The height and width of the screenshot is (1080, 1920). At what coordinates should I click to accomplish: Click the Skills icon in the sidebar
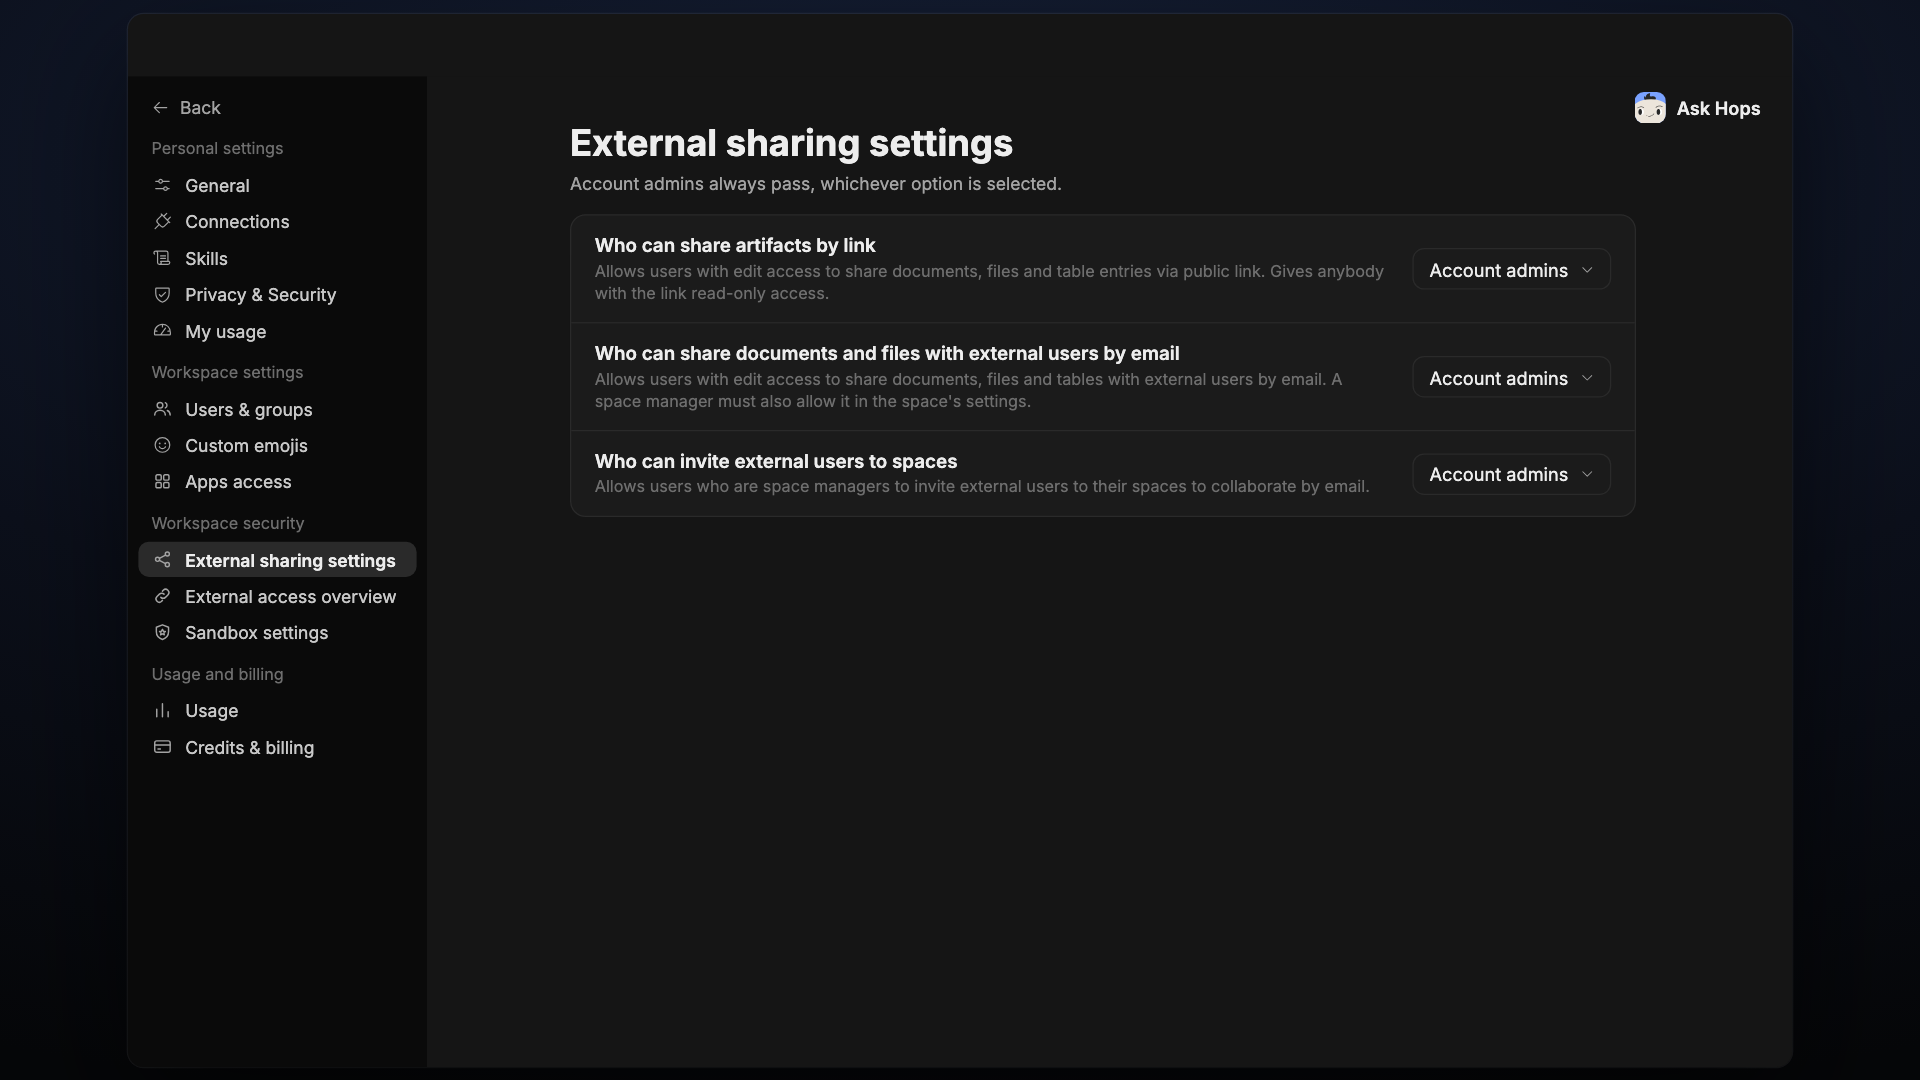(162, 258)
